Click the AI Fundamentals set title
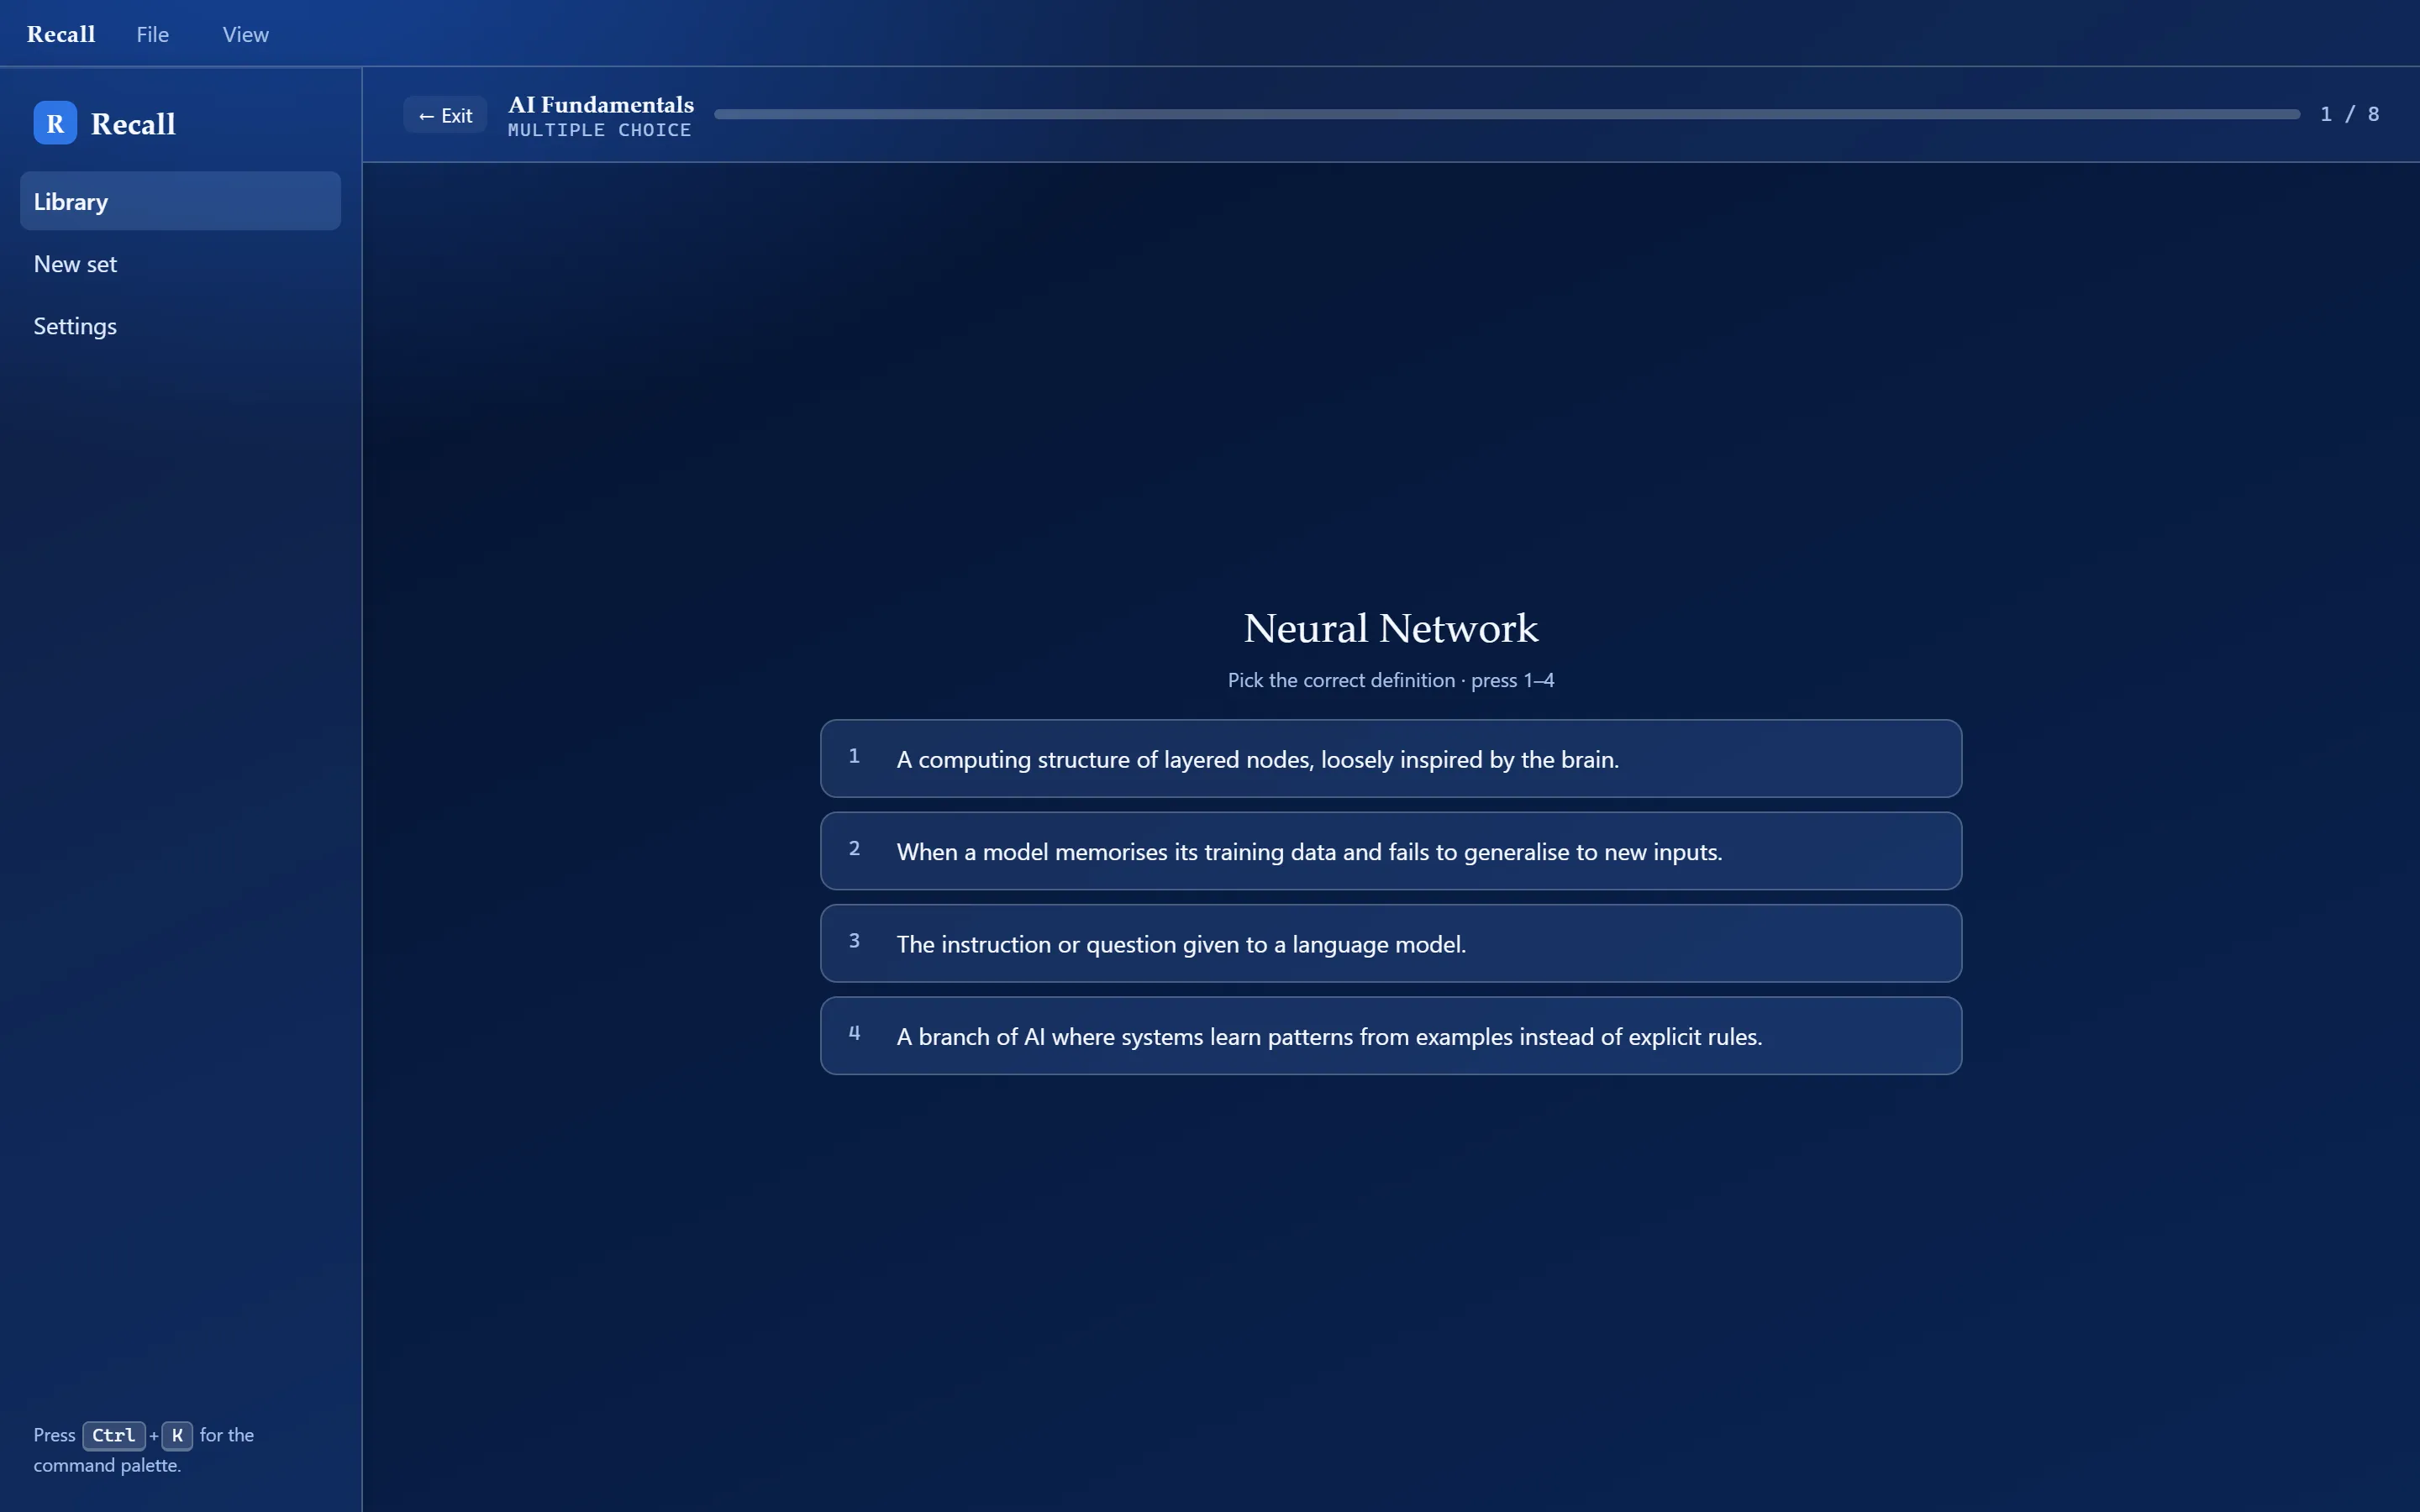The height and width of the screenshot is (1512, 2420). (601, 104)
